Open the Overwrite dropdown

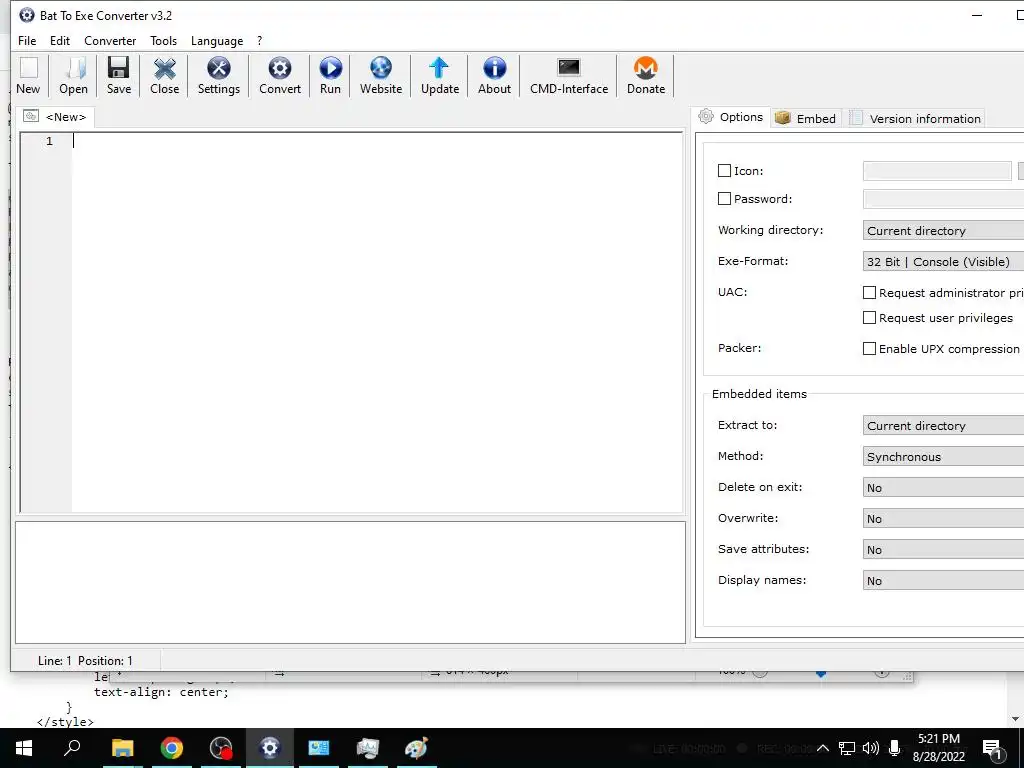tap(944, 519)
